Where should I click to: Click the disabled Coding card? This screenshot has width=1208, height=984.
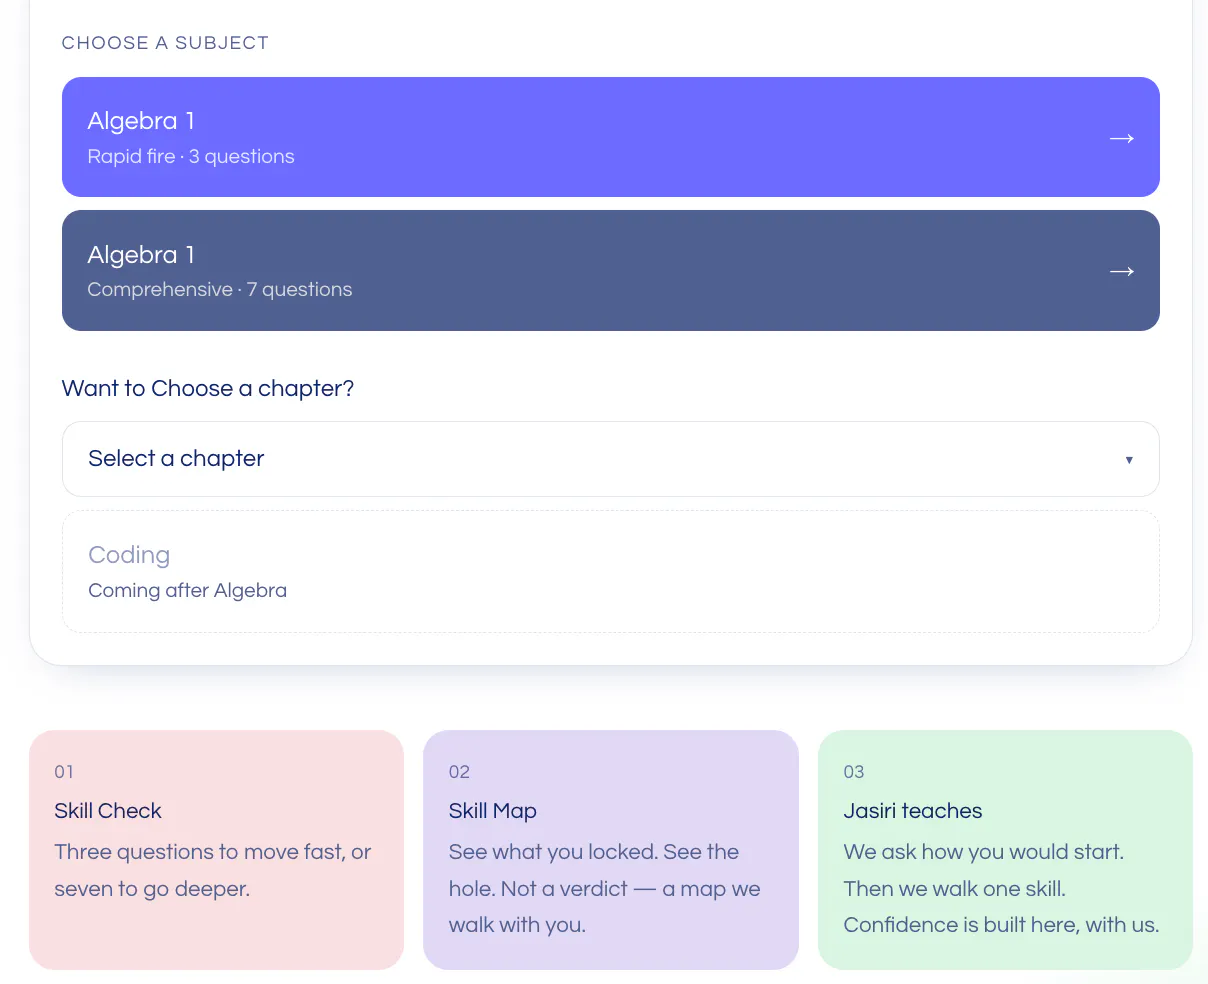610,572
